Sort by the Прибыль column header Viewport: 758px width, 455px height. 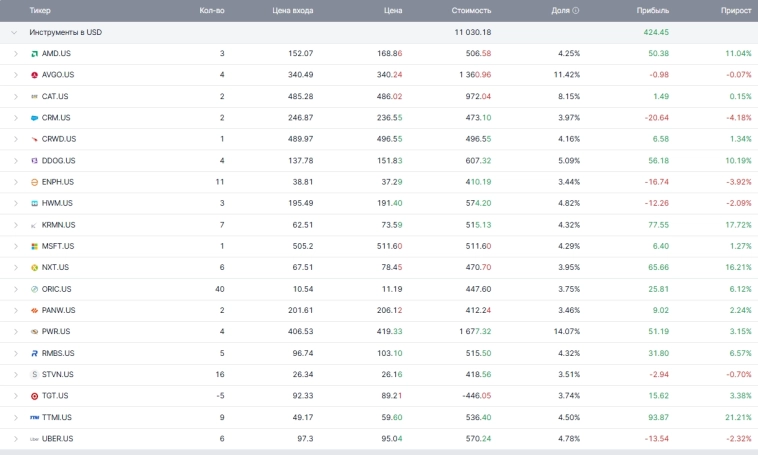(x=653, y=10)
